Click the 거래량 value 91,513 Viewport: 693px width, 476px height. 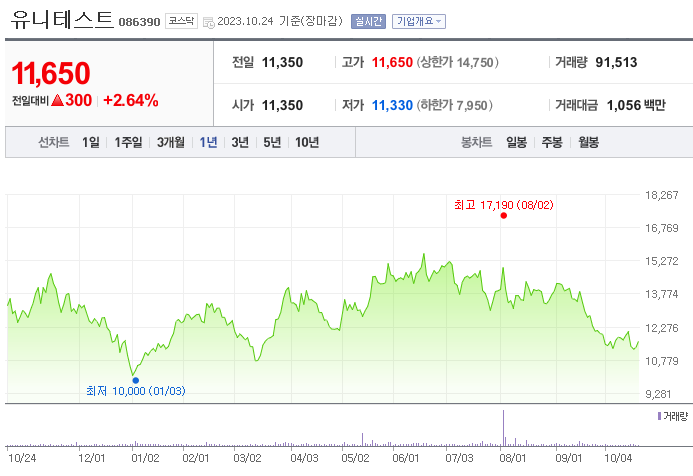pos(616,62)
